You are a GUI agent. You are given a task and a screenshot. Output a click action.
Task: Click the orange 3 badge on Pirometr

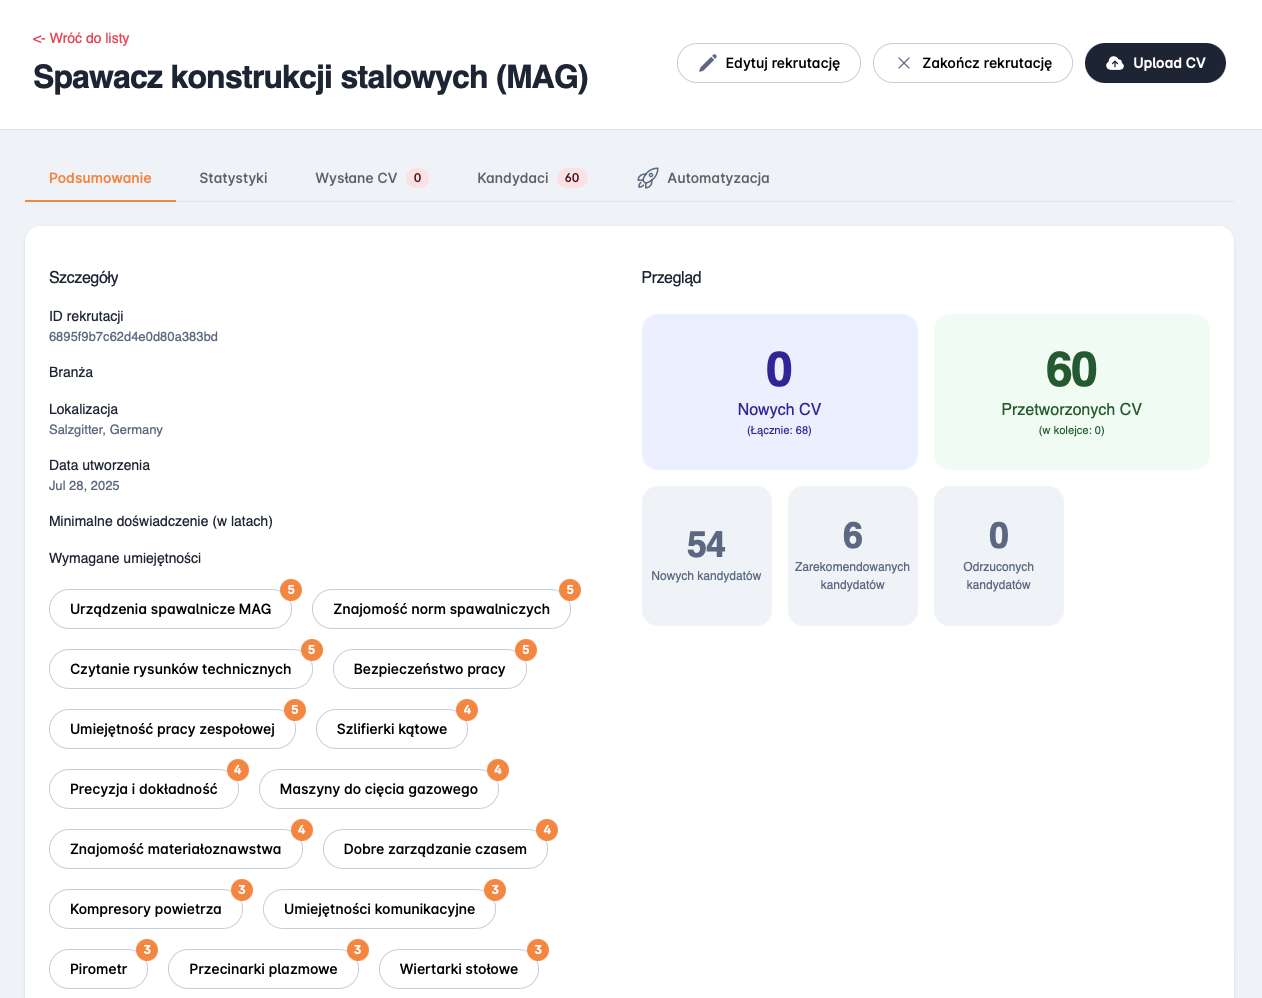147,950
